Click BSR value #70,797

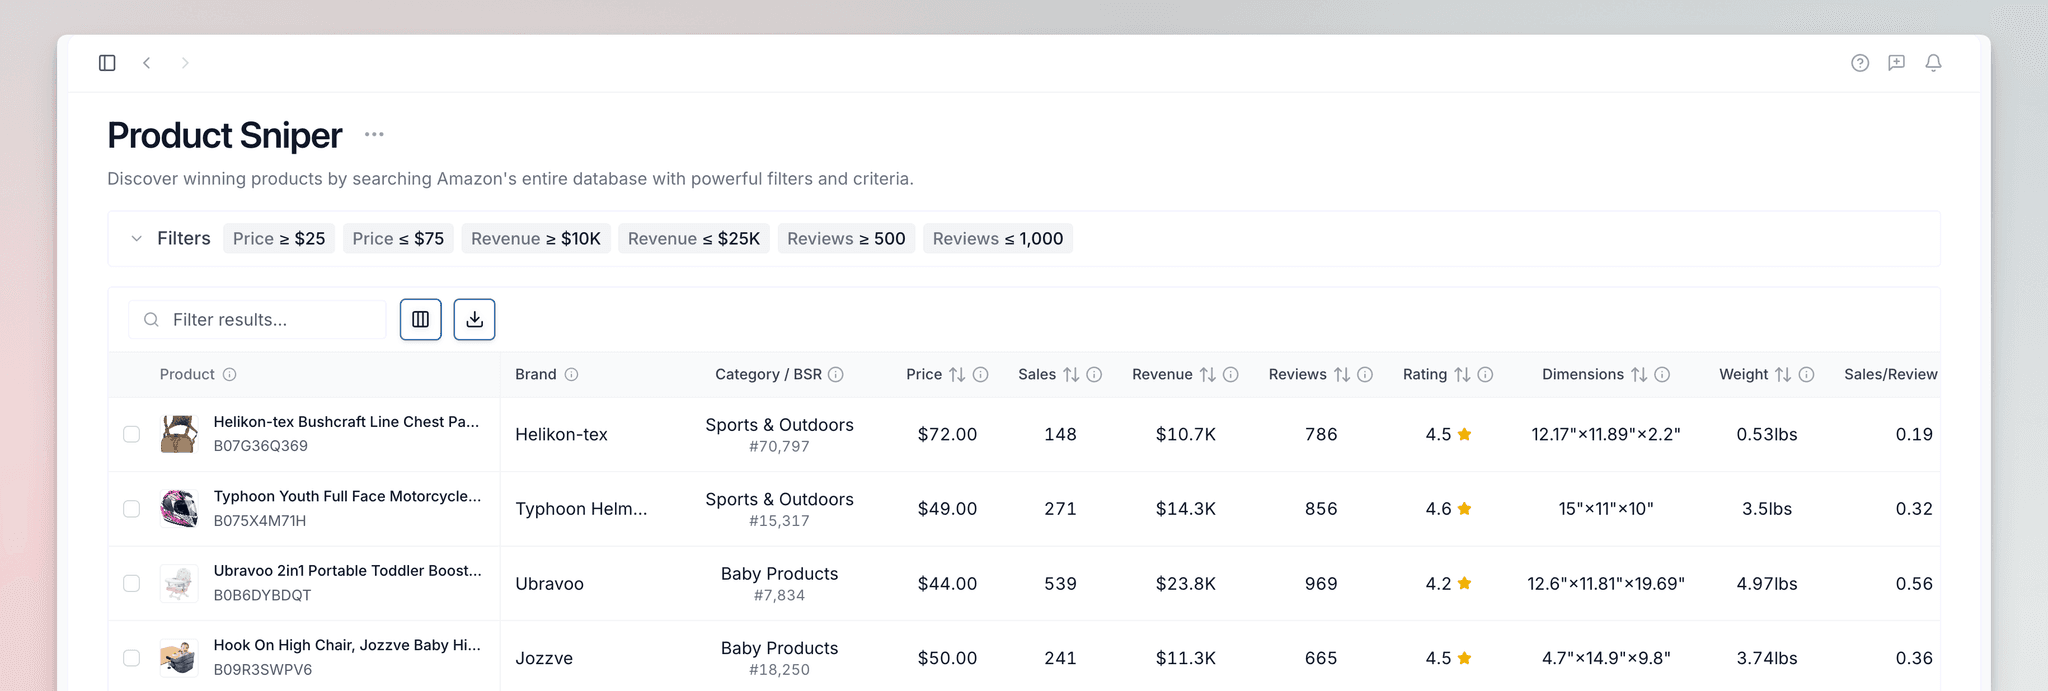(x=779, y=447)
